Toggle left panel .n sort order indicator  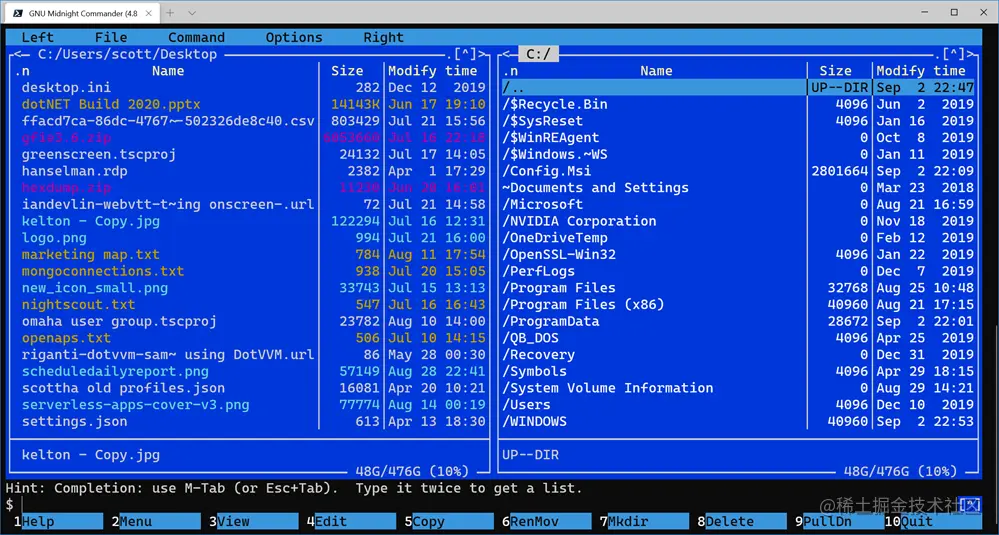pos(22,71)
